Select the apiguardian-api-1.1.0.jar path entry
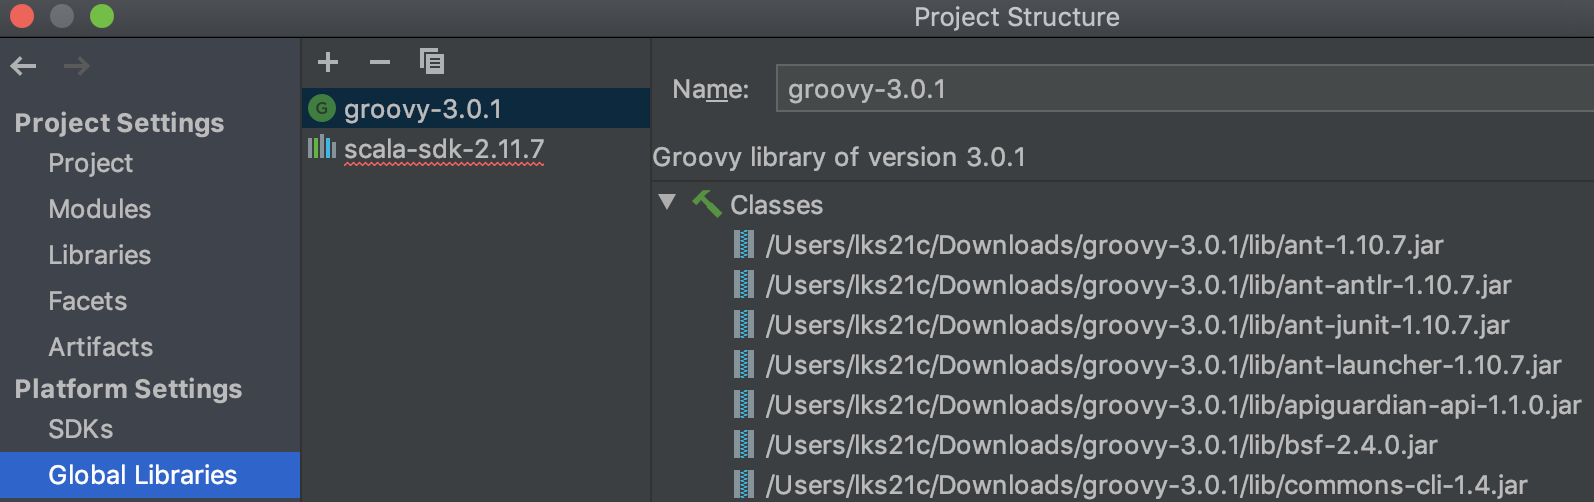This screenshot has width=1594, height=502. pos(1174,405)
